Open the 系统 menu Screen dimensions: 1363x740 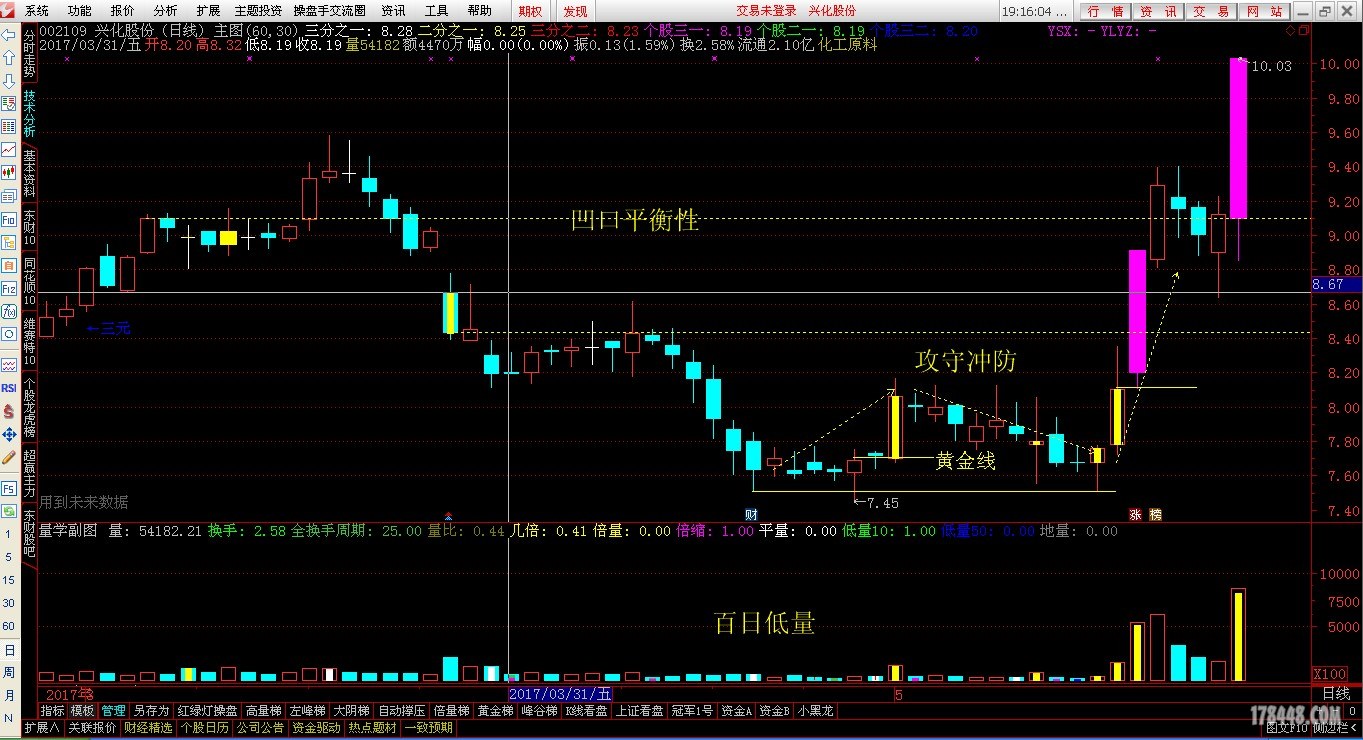tap(37, 11)
